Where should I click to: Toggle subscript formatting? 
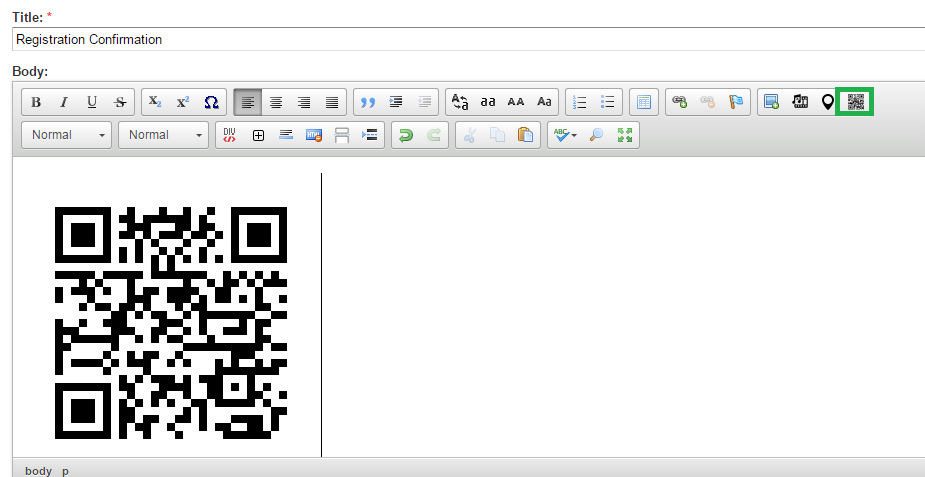(x=155, y=102)
